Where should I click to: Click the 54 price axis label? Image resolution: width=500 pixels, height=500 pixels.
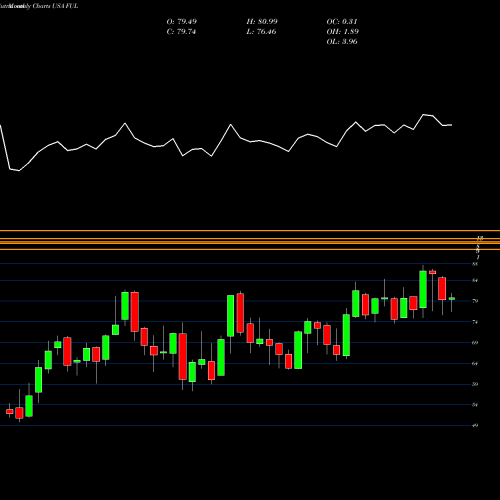tap(475, 405)
